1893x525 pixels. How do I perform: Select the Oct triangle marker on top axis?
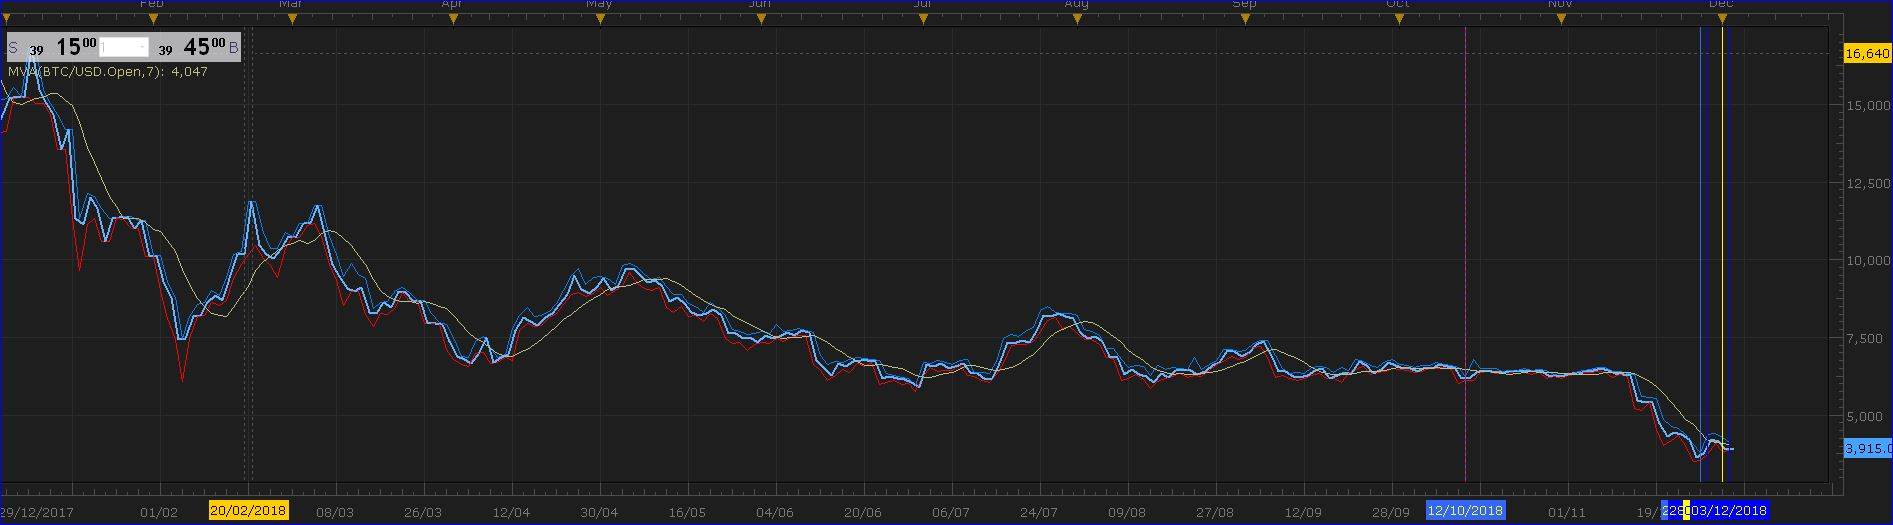click(1398, 18)
